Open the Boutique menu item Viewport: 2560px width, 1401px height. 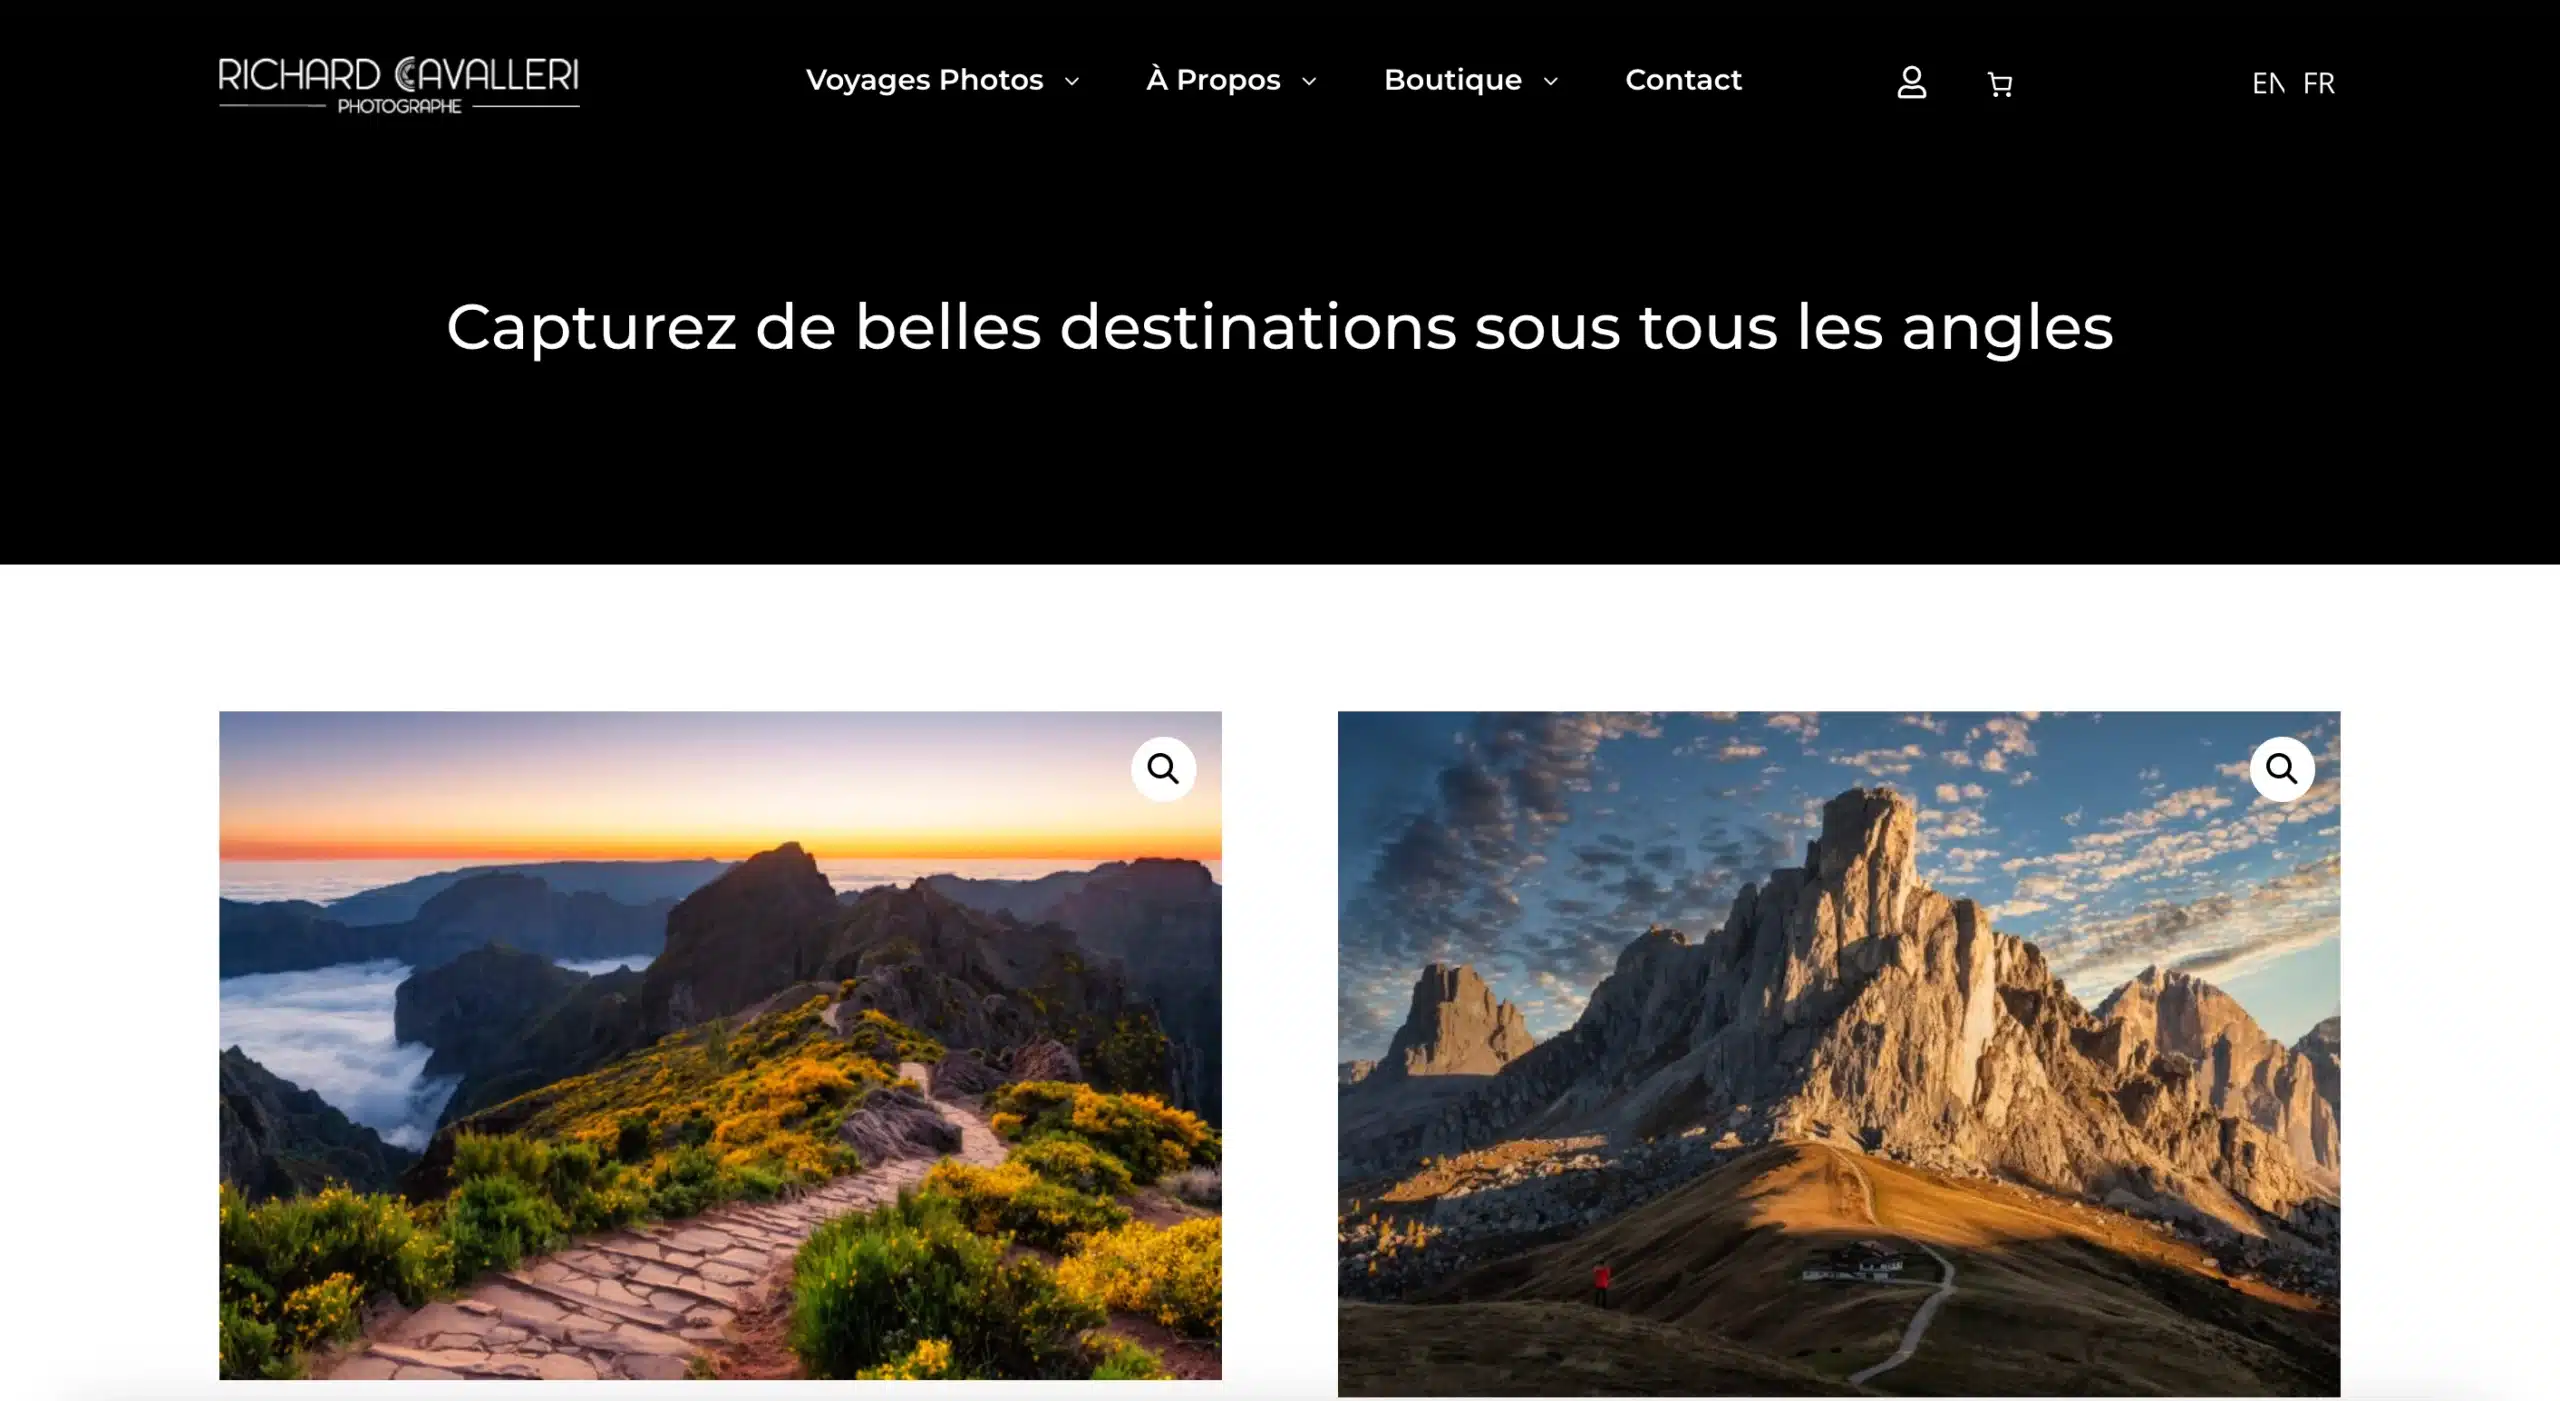pos(1452,80)
